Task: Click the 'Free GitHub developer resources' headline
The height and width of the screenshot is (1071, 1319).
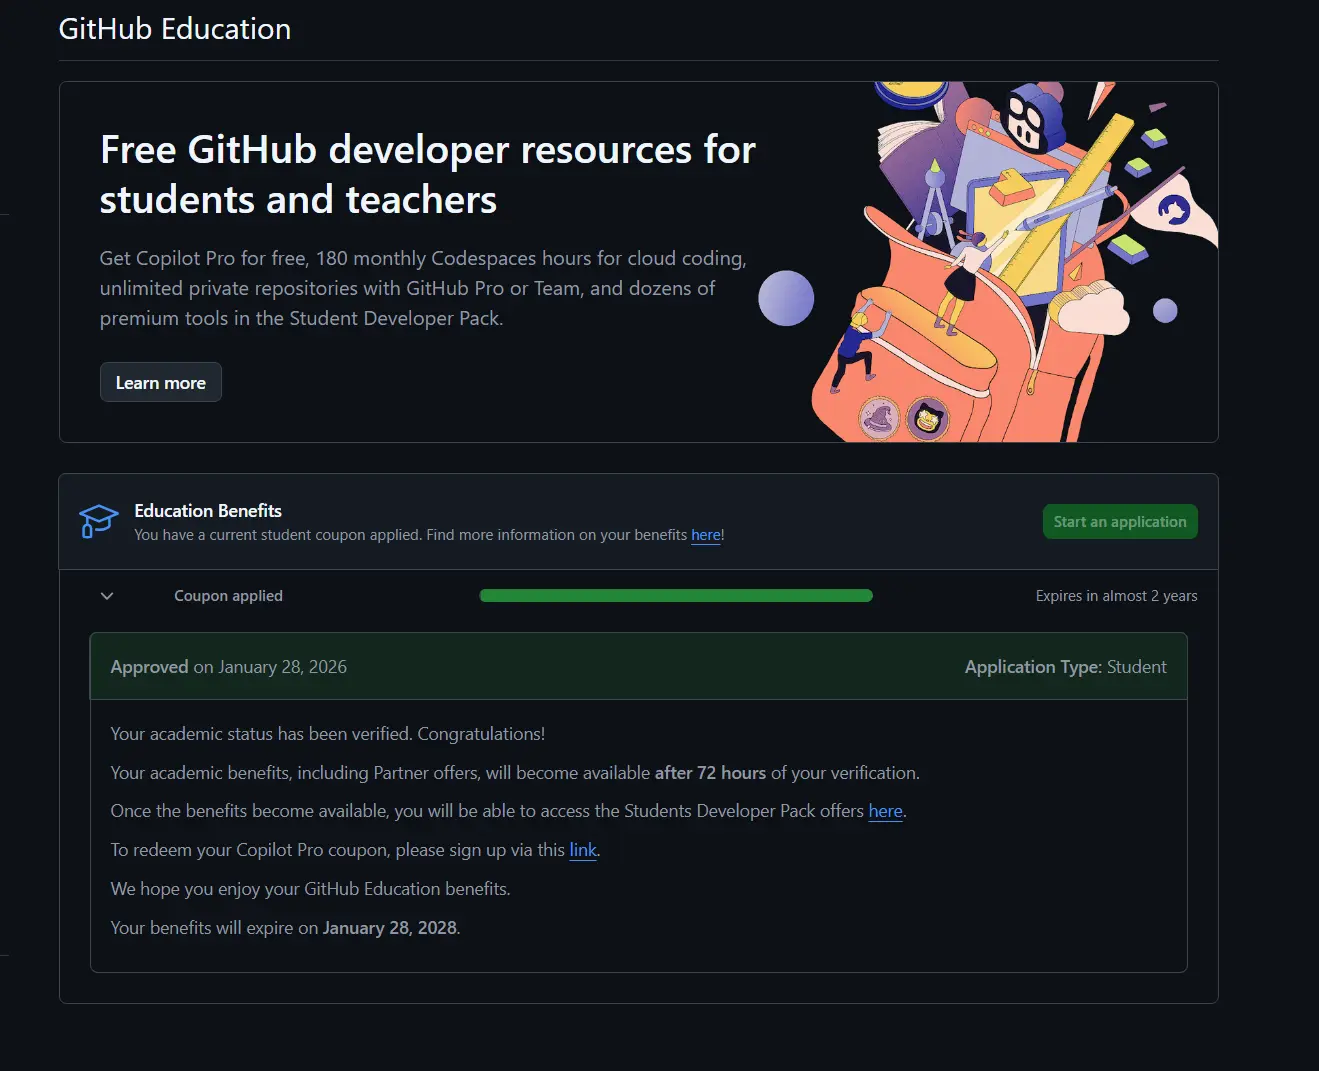Action: click(x=428, y=174)
